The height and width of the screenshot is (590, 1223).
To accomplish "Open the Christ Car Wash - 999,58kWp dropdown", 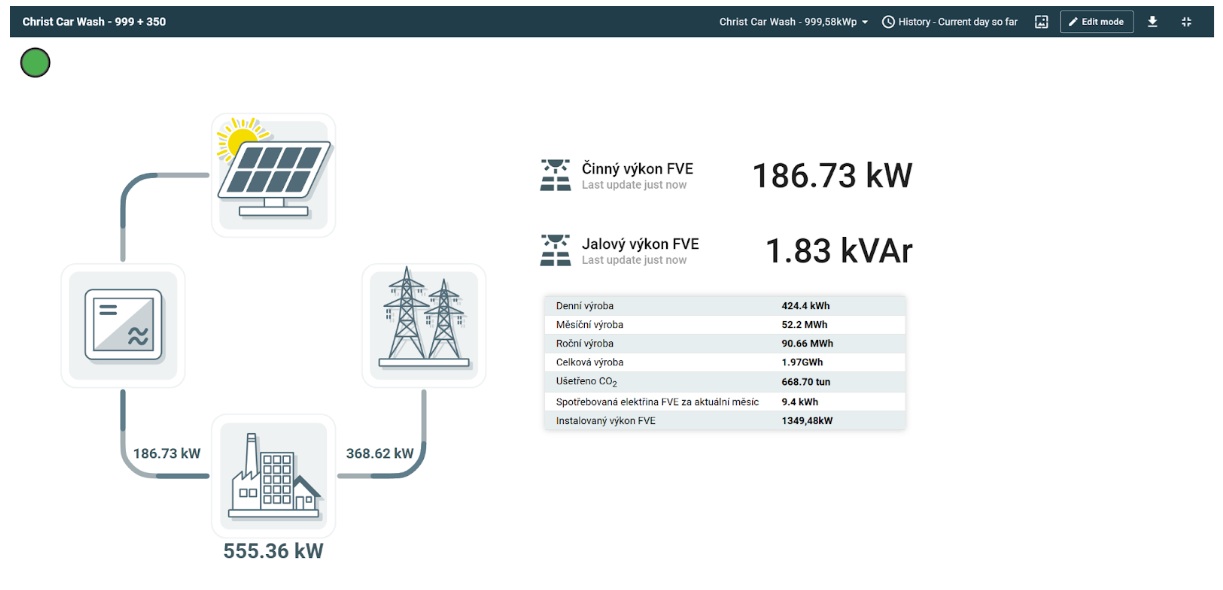I will pos(794,22).
